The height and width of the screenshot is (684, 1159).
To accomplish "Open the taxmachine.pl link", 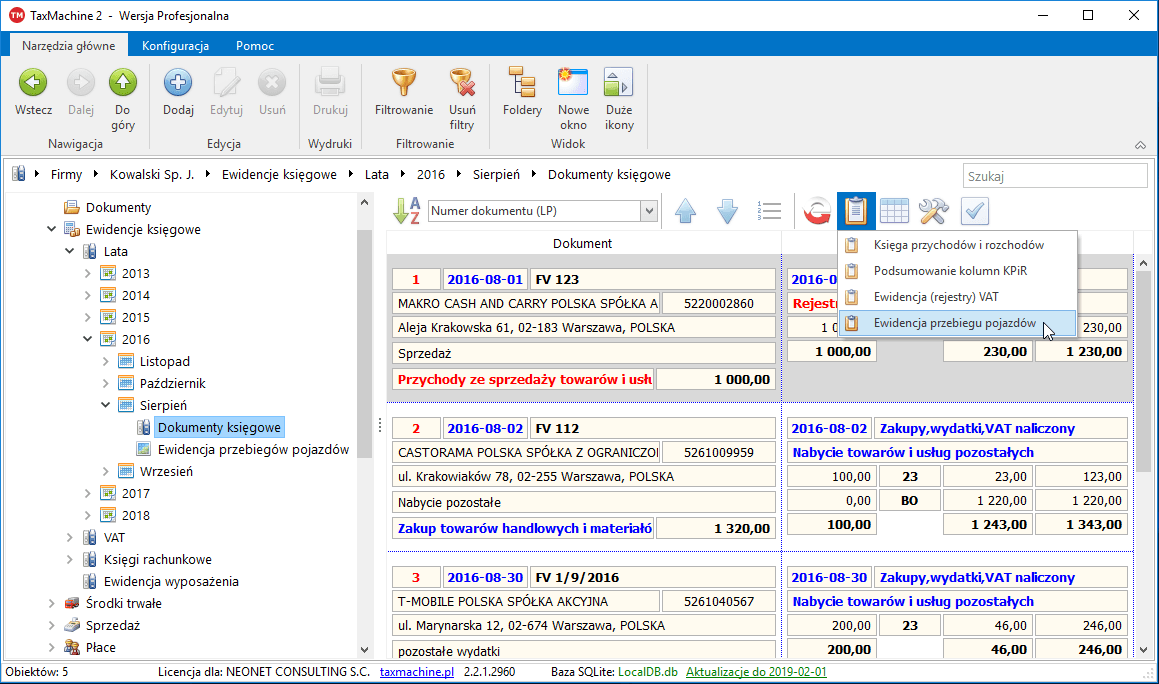I will [417, 672].
